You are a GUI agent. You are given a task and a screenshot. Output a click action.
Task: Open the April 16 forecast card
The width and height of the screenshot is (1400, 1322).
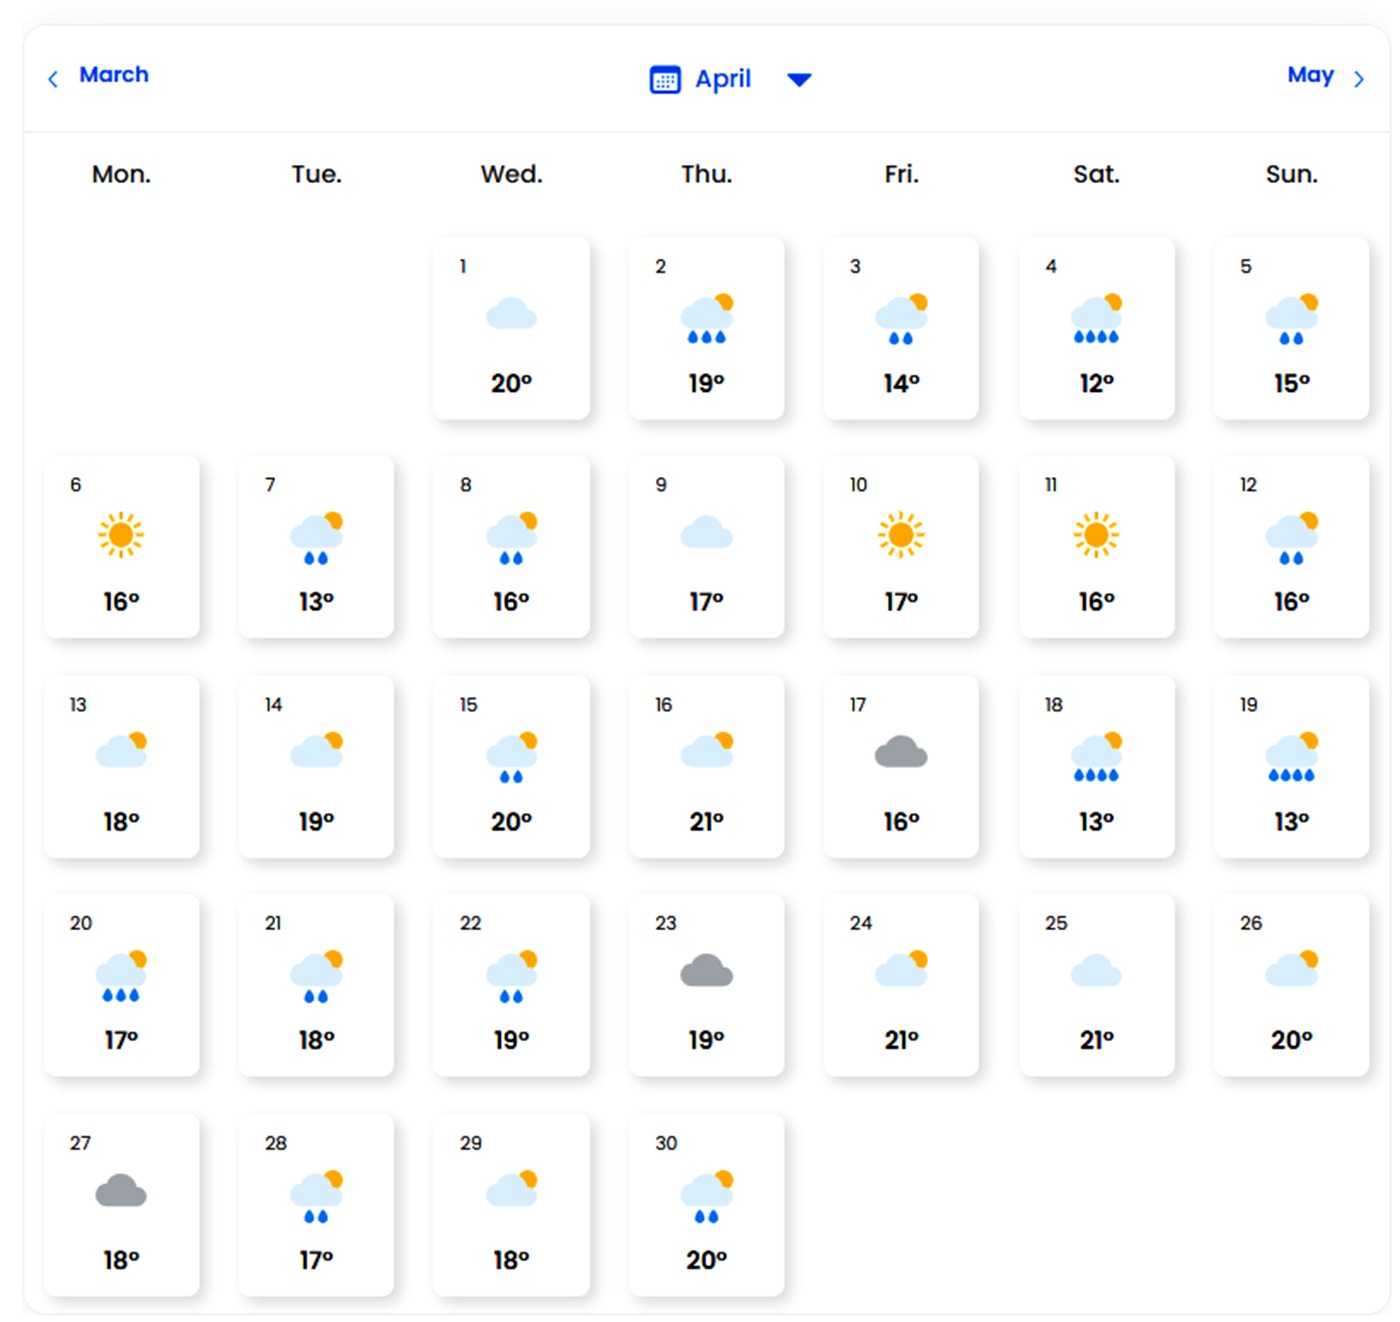[x=706, y=766]
